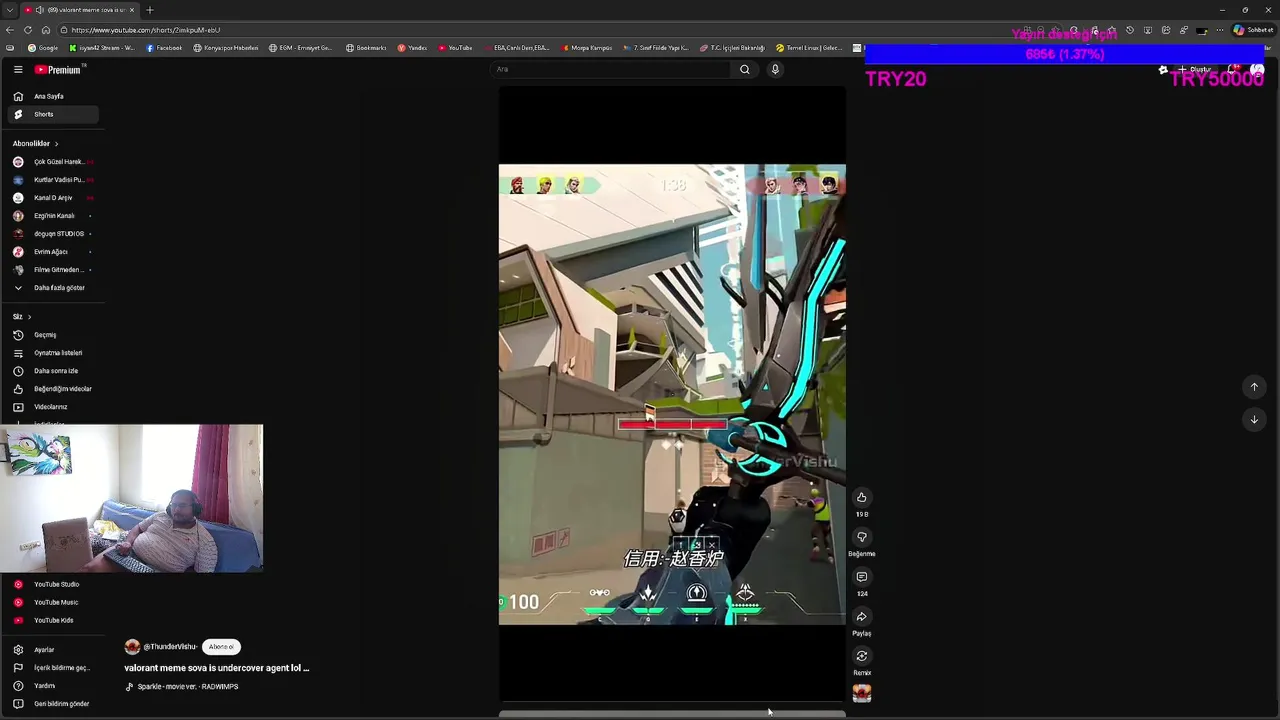
Task: Open Kurtlar Vadisi Pusu channel subscription
Action: tap(53, 180)
